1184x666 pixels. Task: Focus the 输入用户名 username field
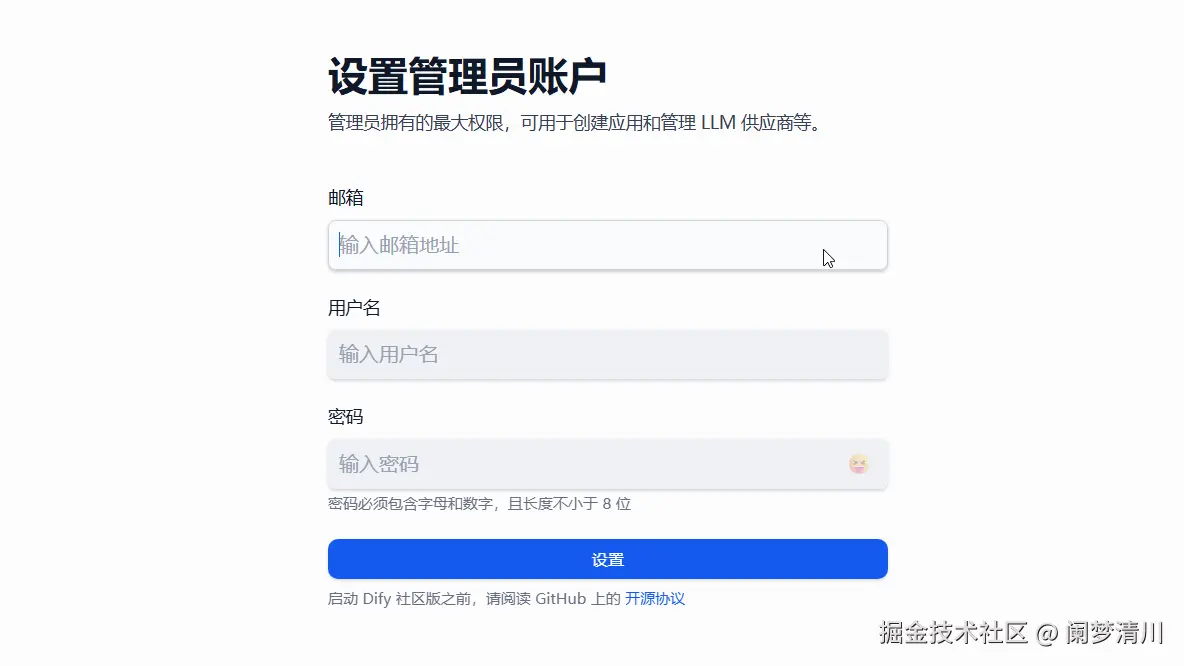pyautogui.click(x=607, y=354)
